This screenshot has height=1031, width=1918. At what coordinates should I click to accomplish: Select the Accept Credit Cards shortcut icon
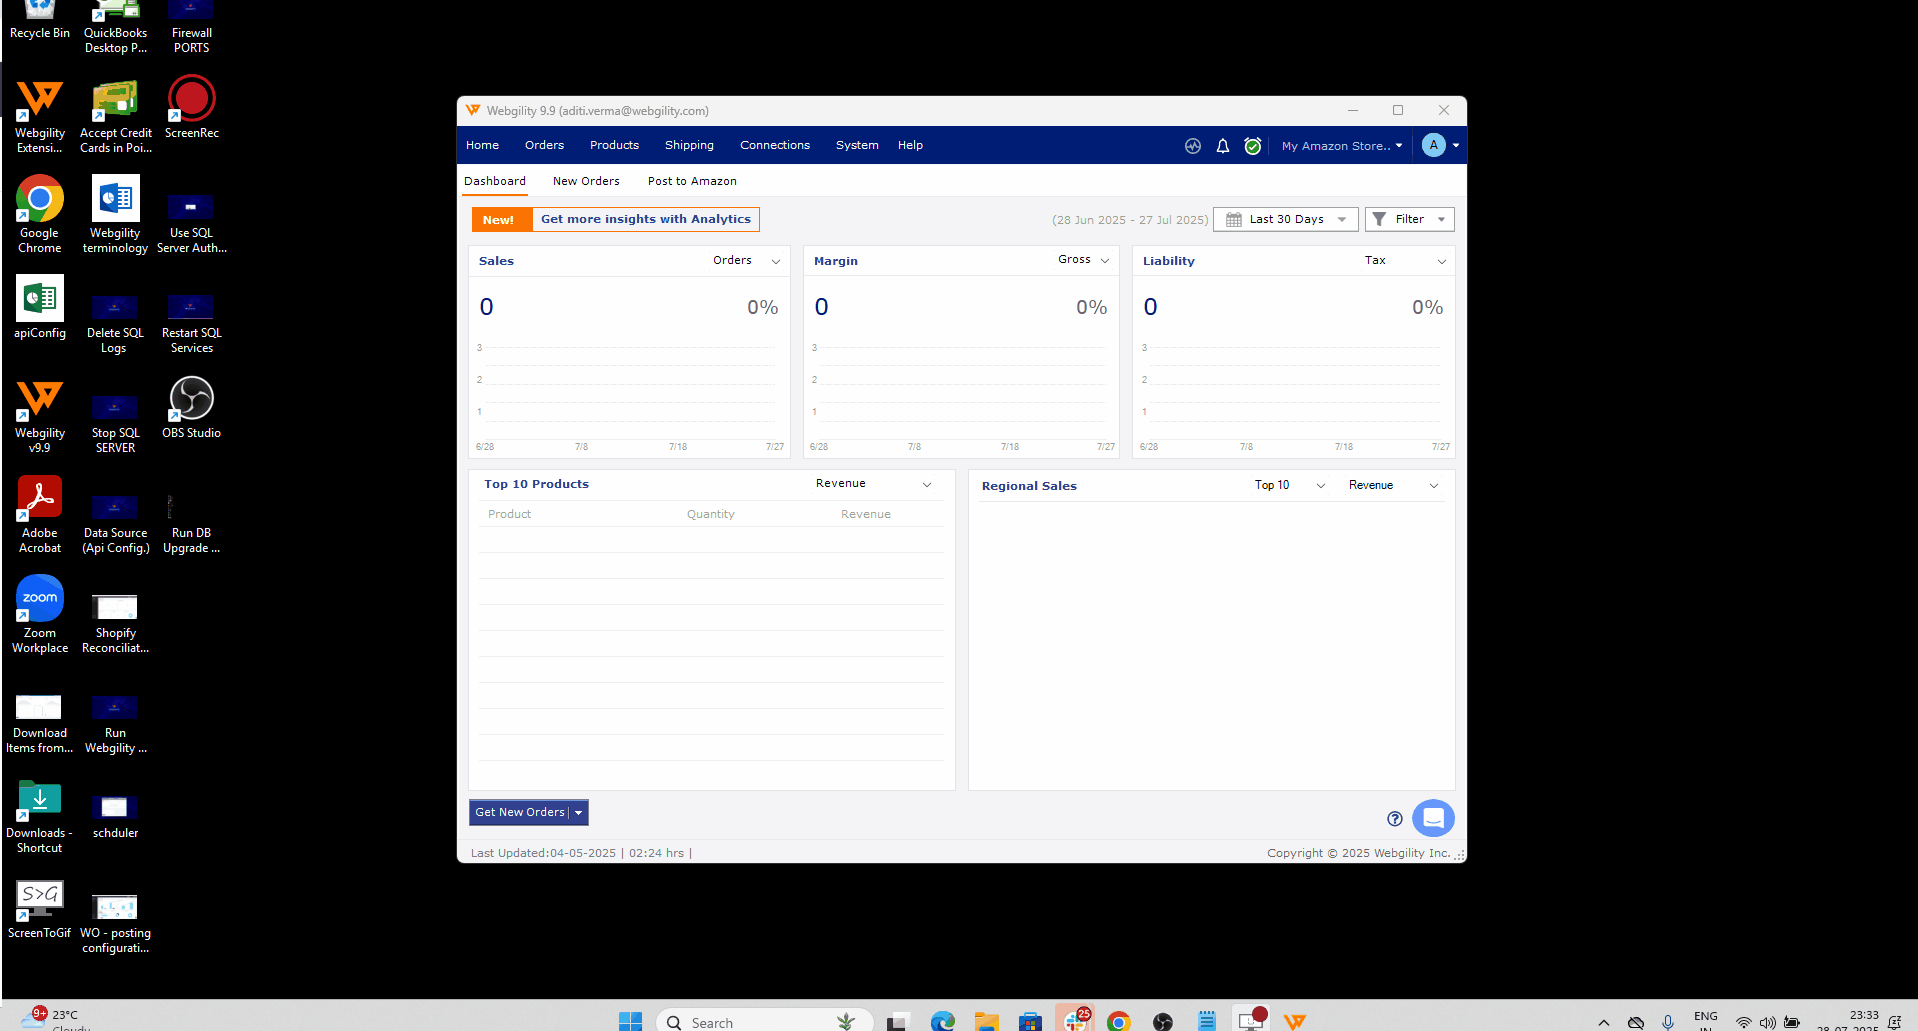click(x=116, y=117)
